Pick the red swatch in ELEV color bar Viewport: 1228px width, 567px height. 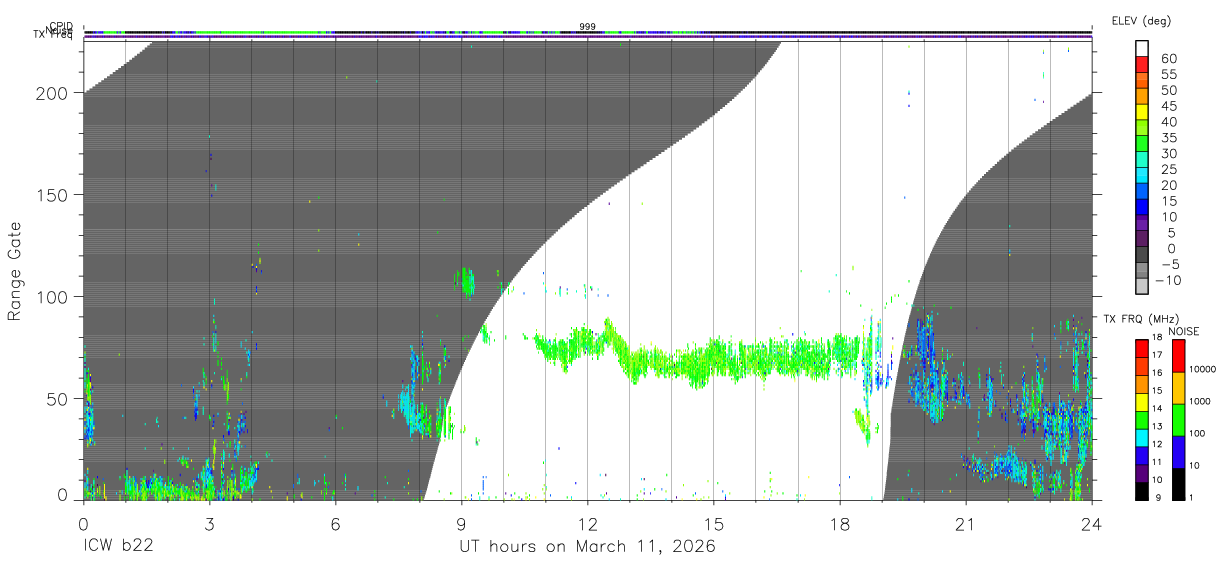coord(1142,64)
